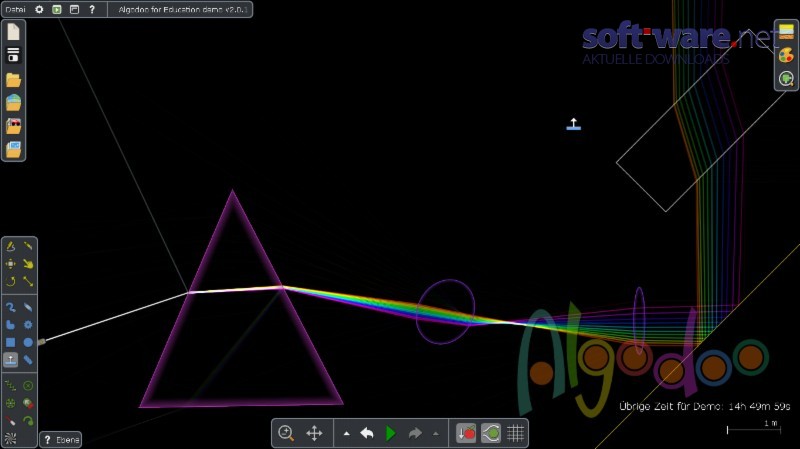Open the material menu at top right
The height and width of the screenshot is (449, 800).
pyautogui.click(x=786, y=32)
